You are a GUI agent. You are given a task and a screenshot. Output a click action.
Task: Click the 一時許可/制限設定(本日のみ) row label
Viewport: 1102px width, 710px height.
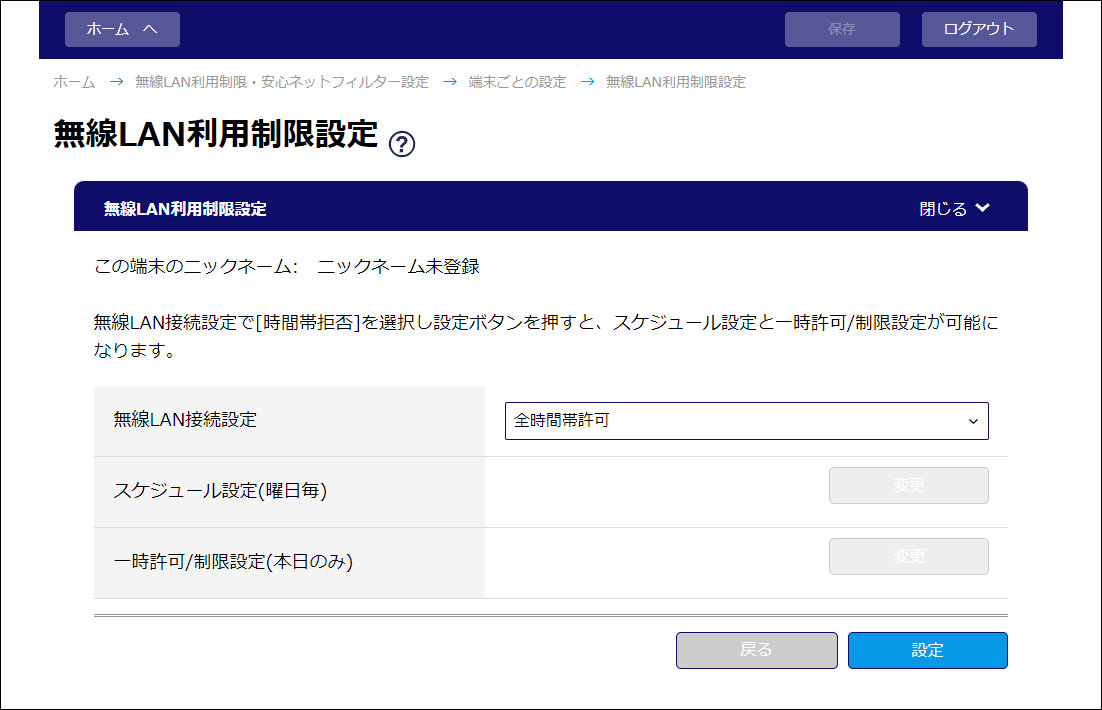click(x=233, y=562)
